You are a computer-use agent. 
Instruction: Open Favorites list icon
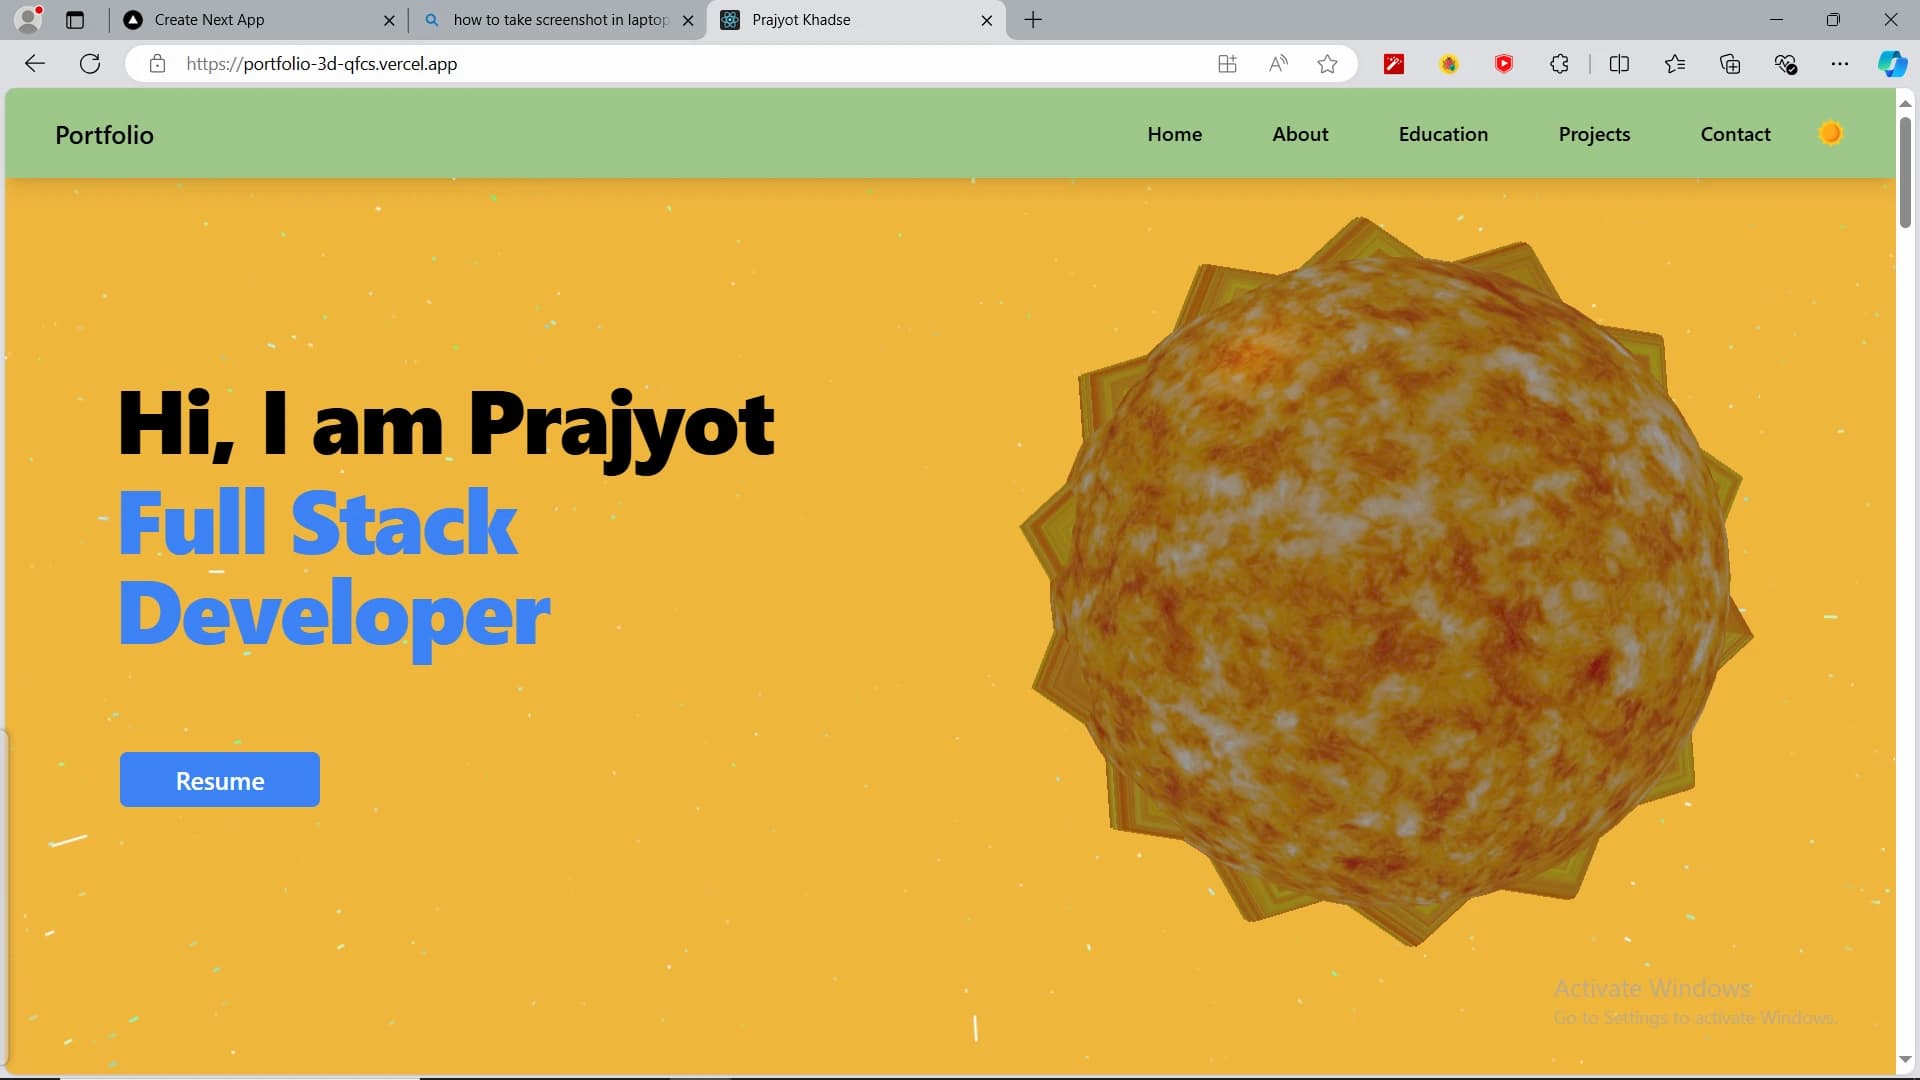click(1675, 64)
